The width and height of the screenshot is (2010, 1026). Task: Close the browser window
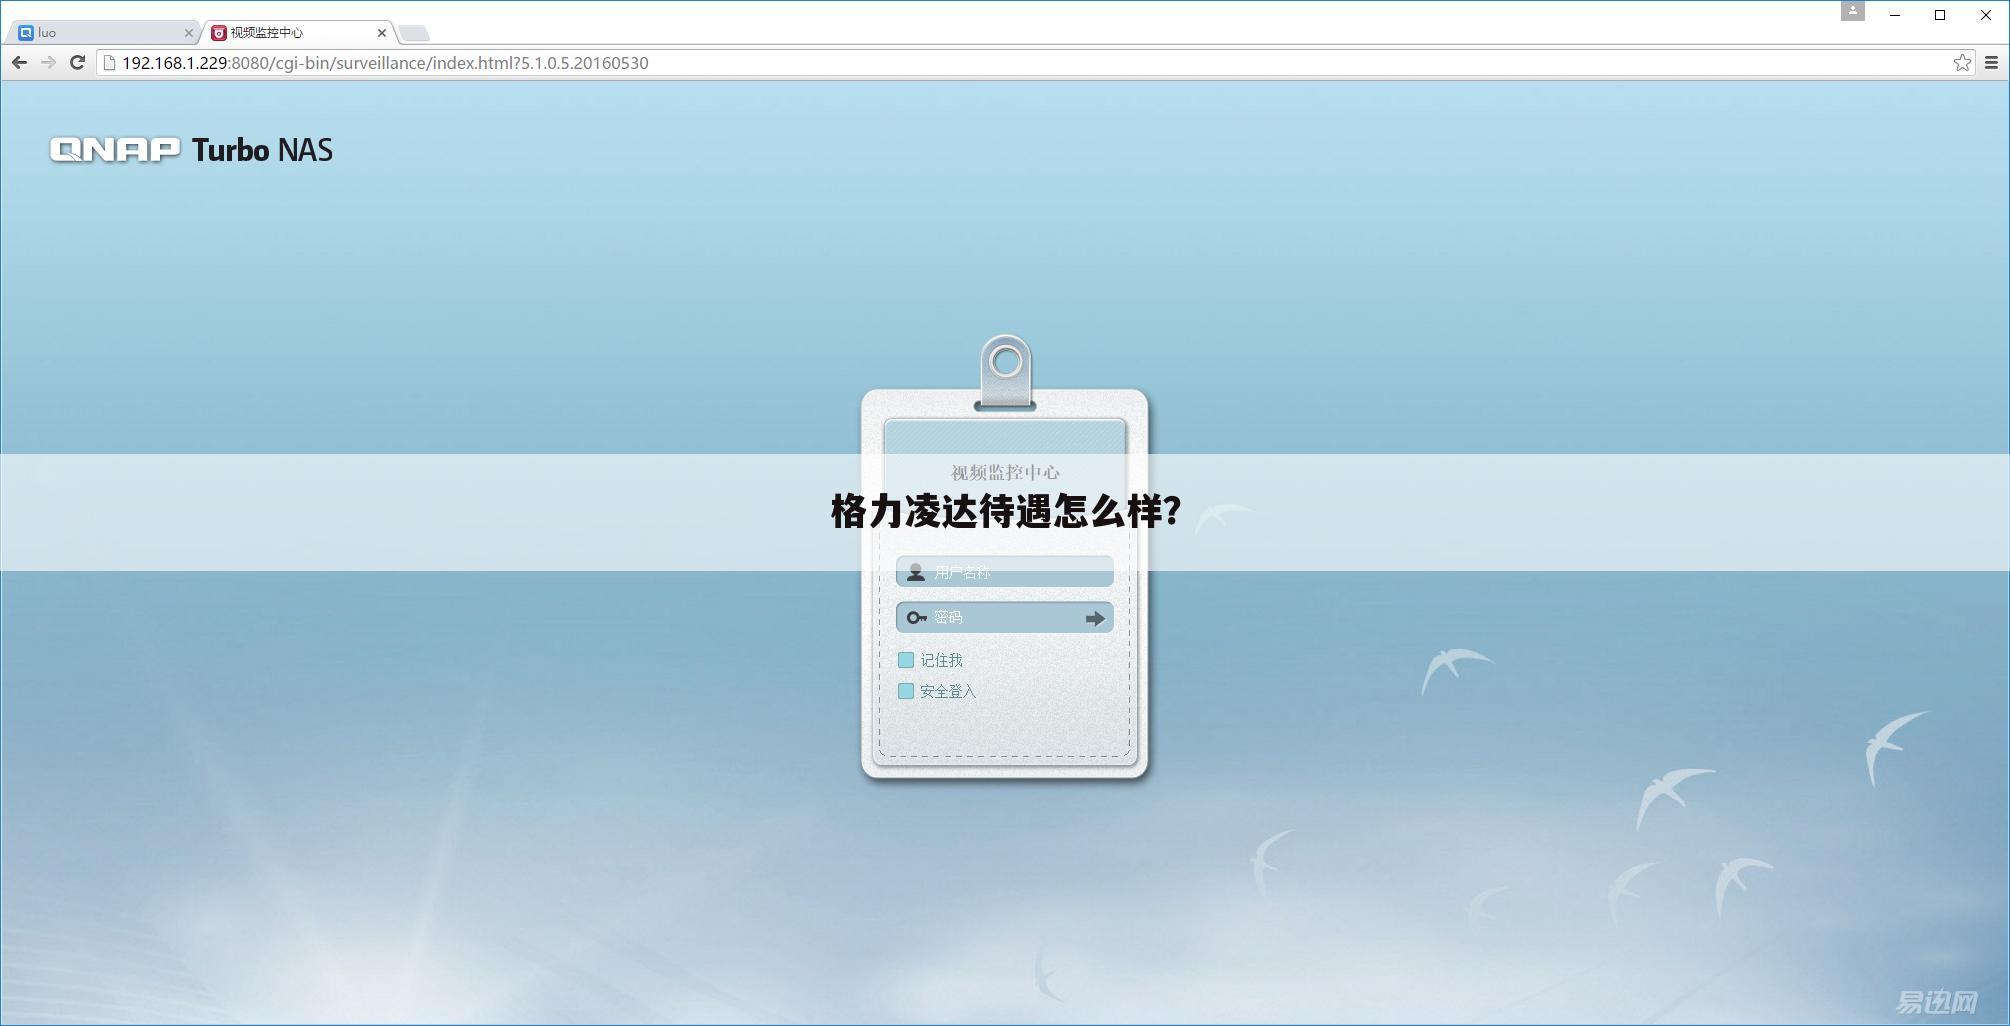pos(1986,15)
